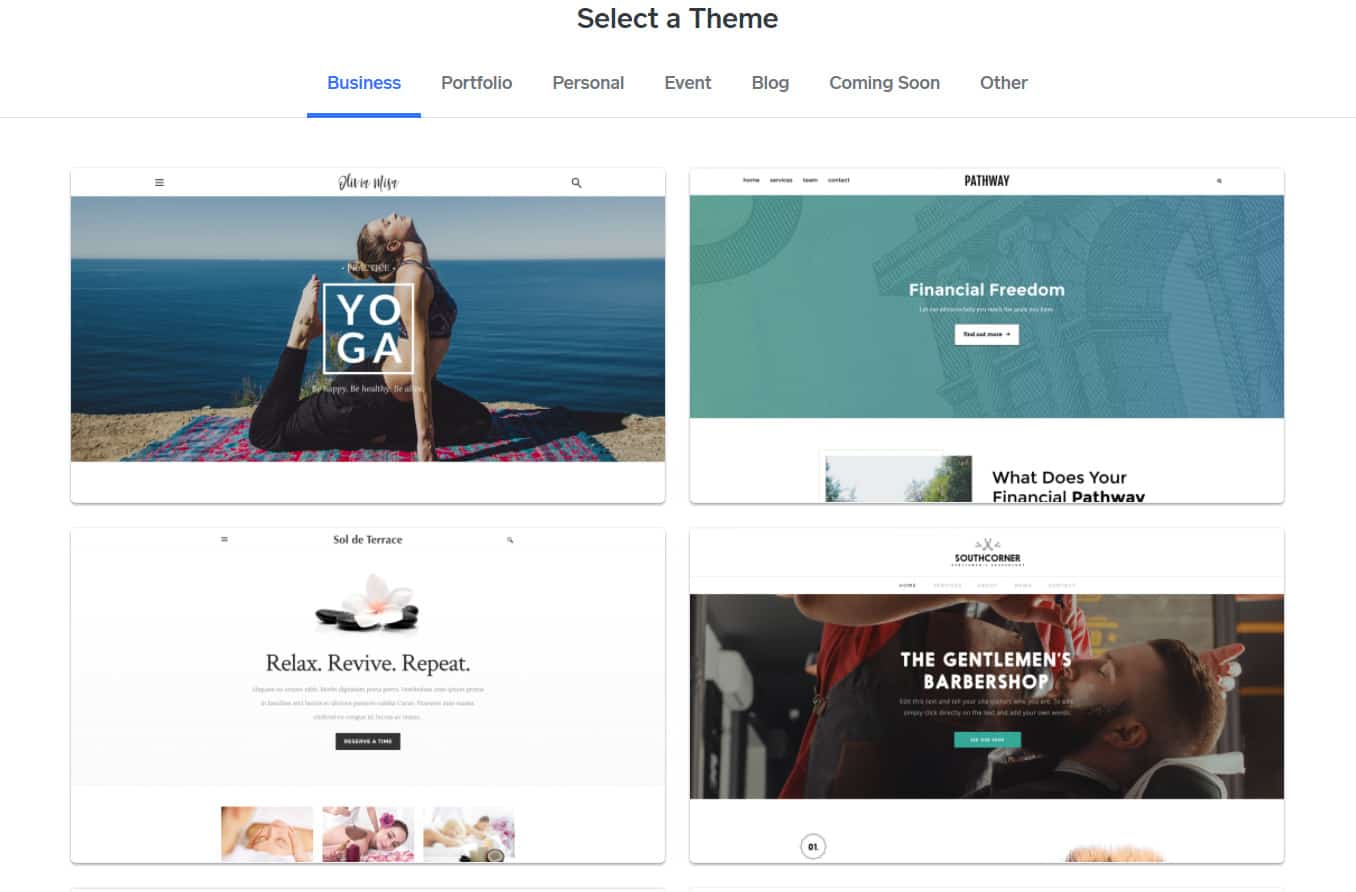Click the search magnifier in Pathway preview
Screen dimensions: 1356x892
(x=1219, y=180)
